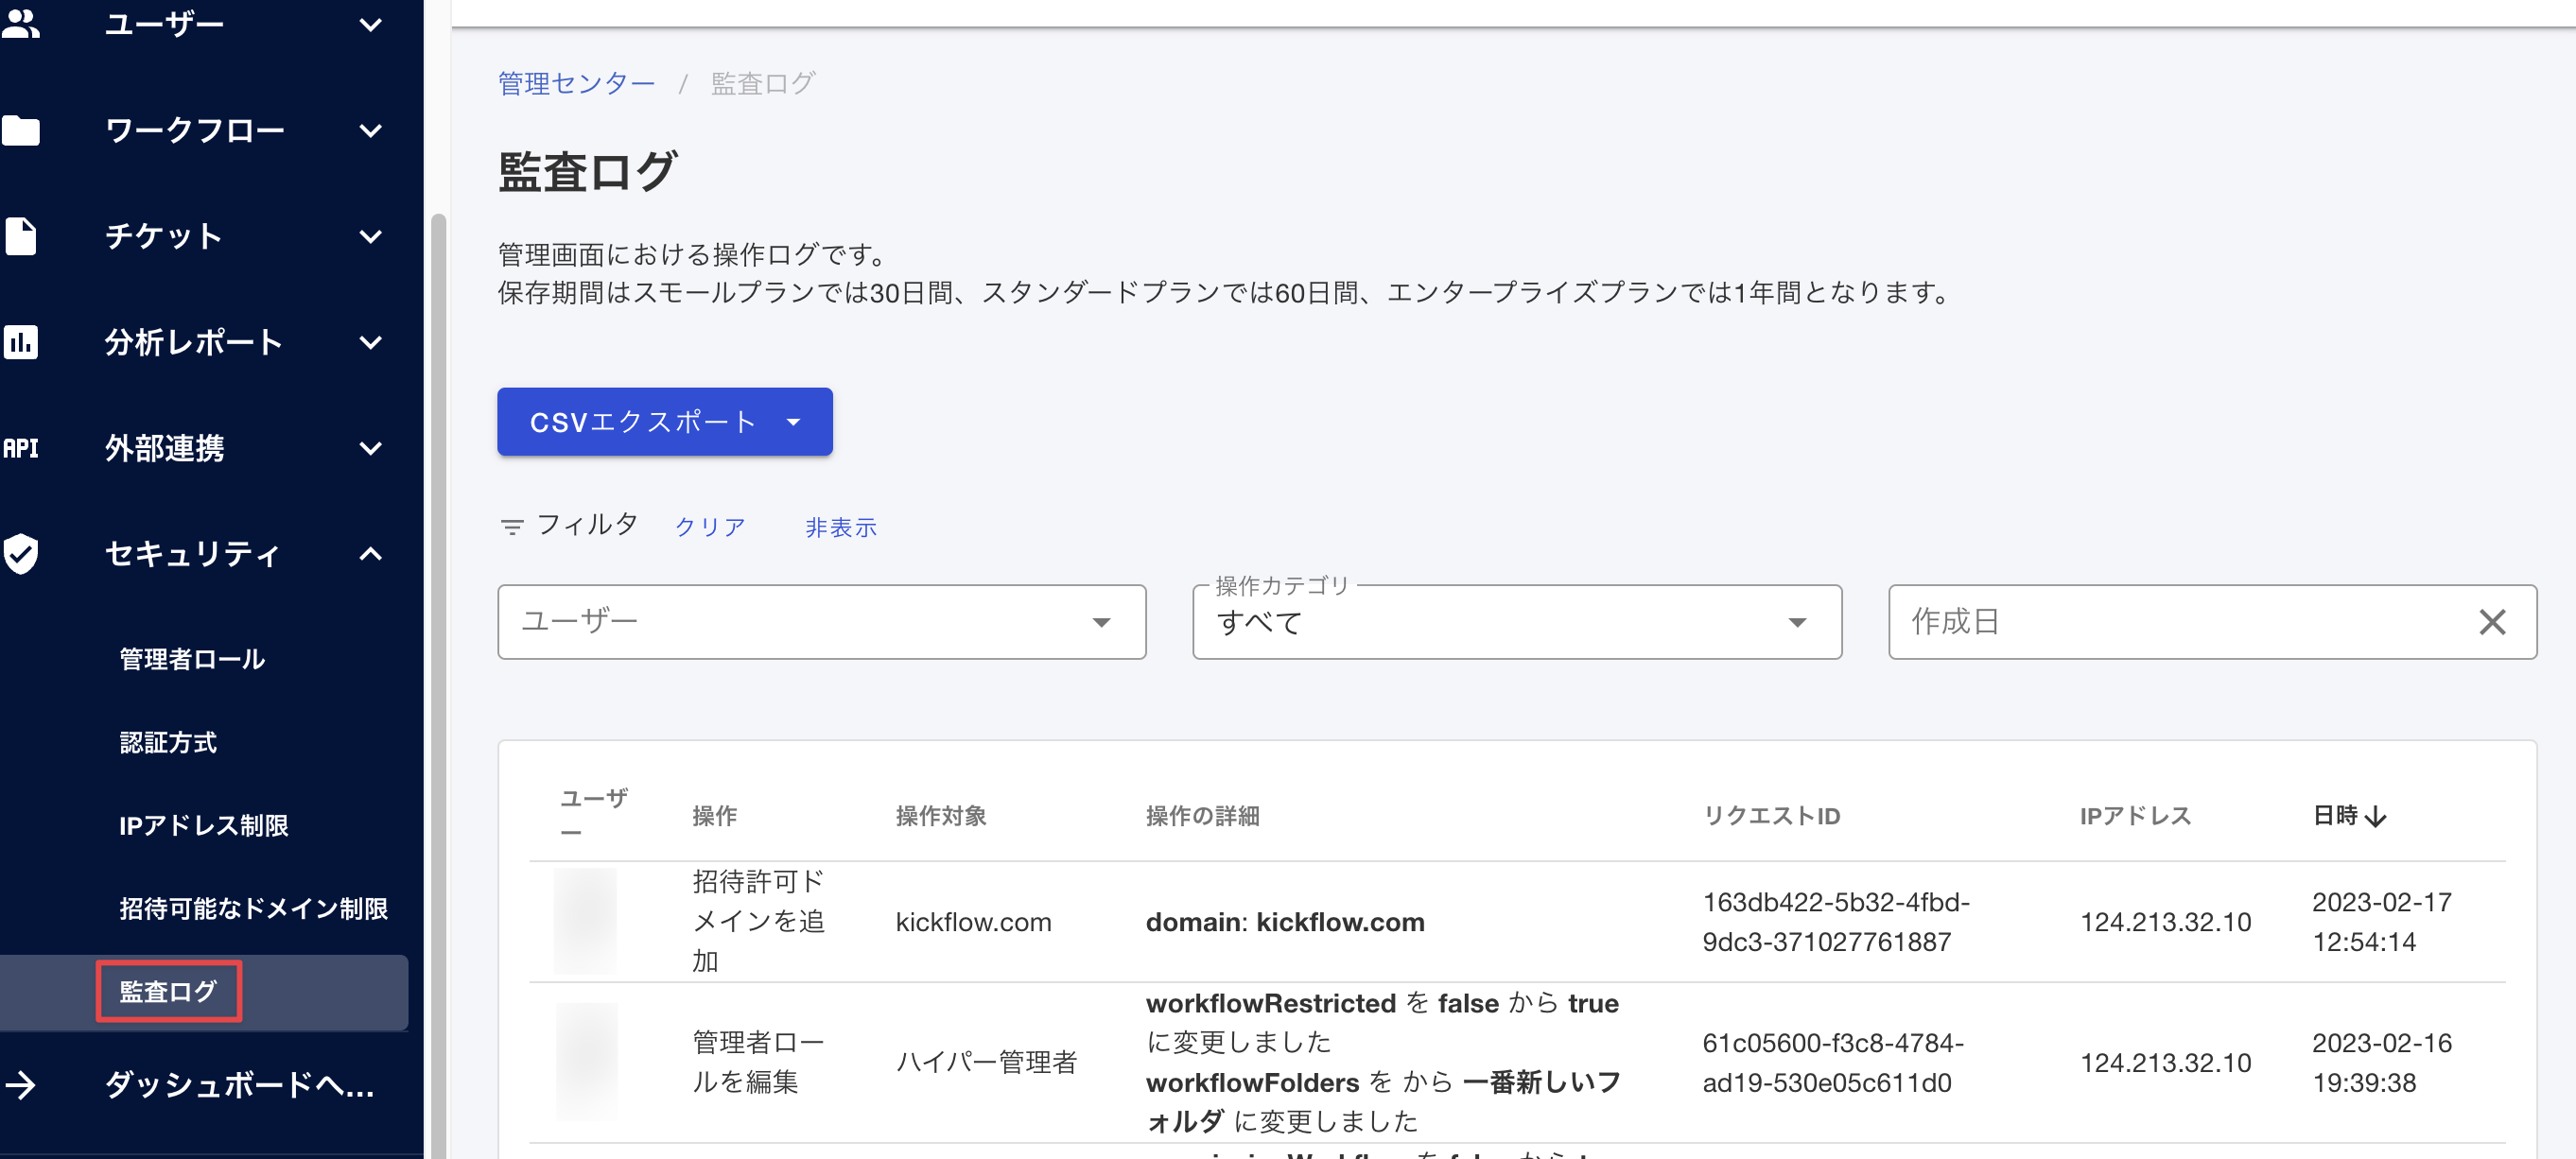The image size is (2576, 1159).
Task: Click the API external integration icon
Action: (x=20, y=448)
